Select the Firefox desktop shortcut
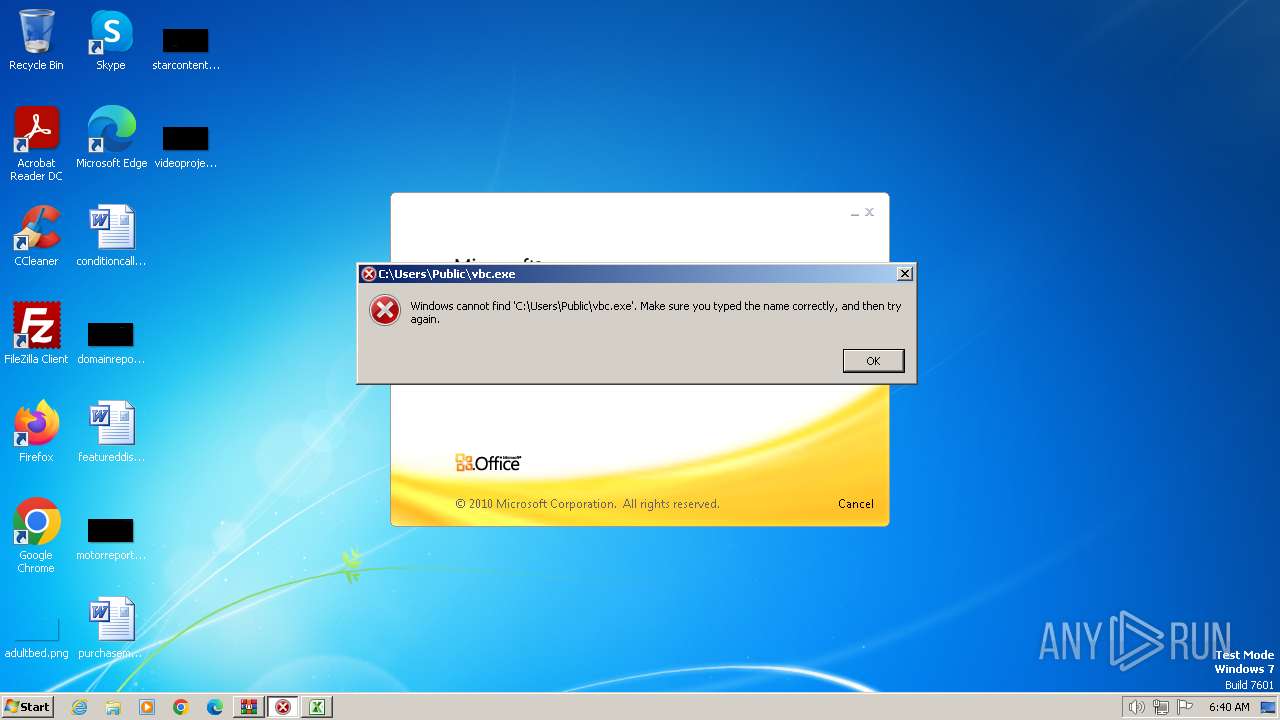 click(36, 432)
